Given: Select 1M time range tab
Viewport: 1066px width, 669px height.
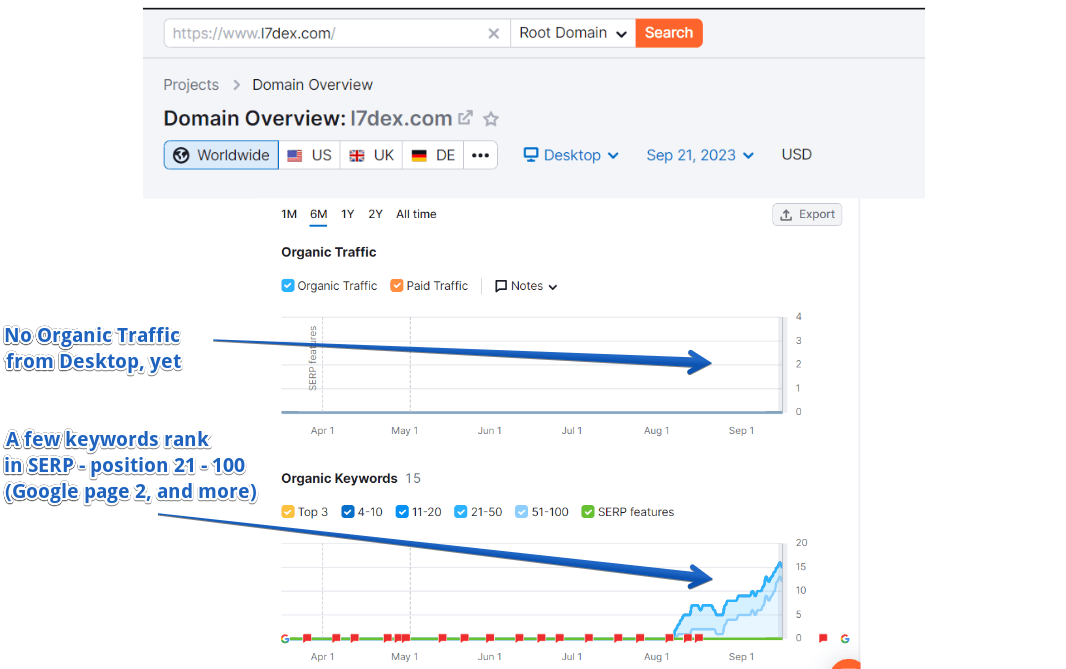Looking at the screenshot, I should (x=289, y=214).
